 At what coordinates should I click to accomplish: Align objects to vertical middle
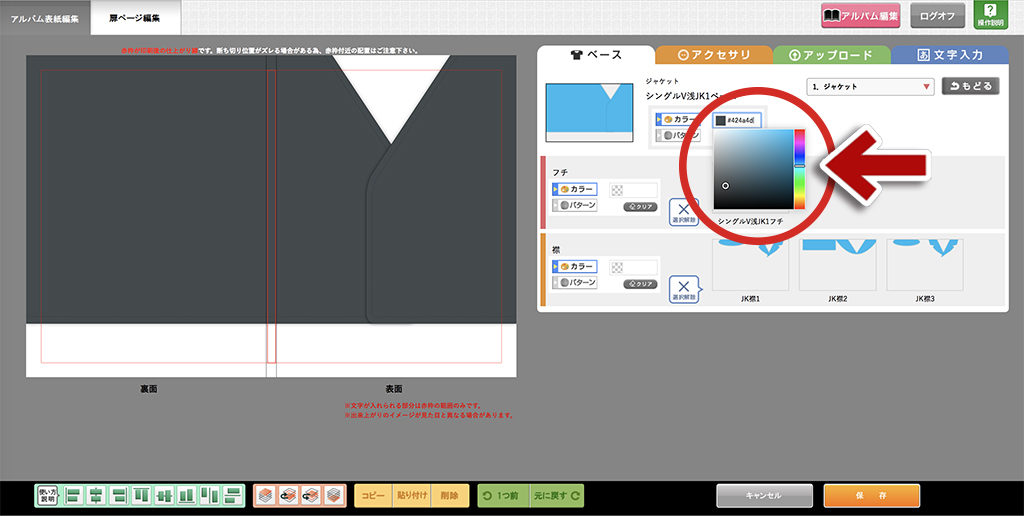164,495
